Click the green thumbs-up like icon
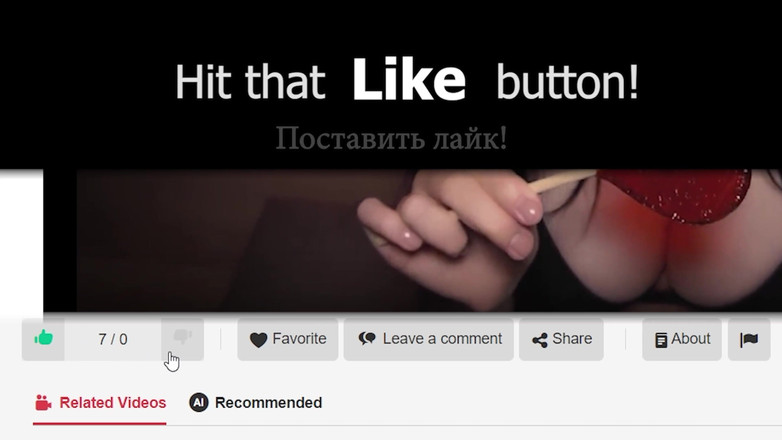Screen dimensions: 782x440 pos(43,338)
